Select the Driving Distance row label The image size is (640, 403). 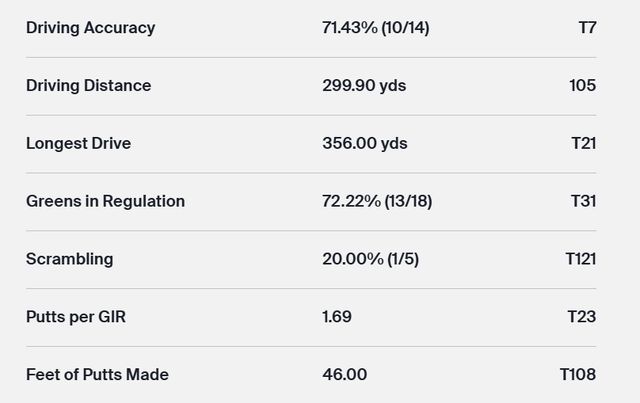[88, 86]
